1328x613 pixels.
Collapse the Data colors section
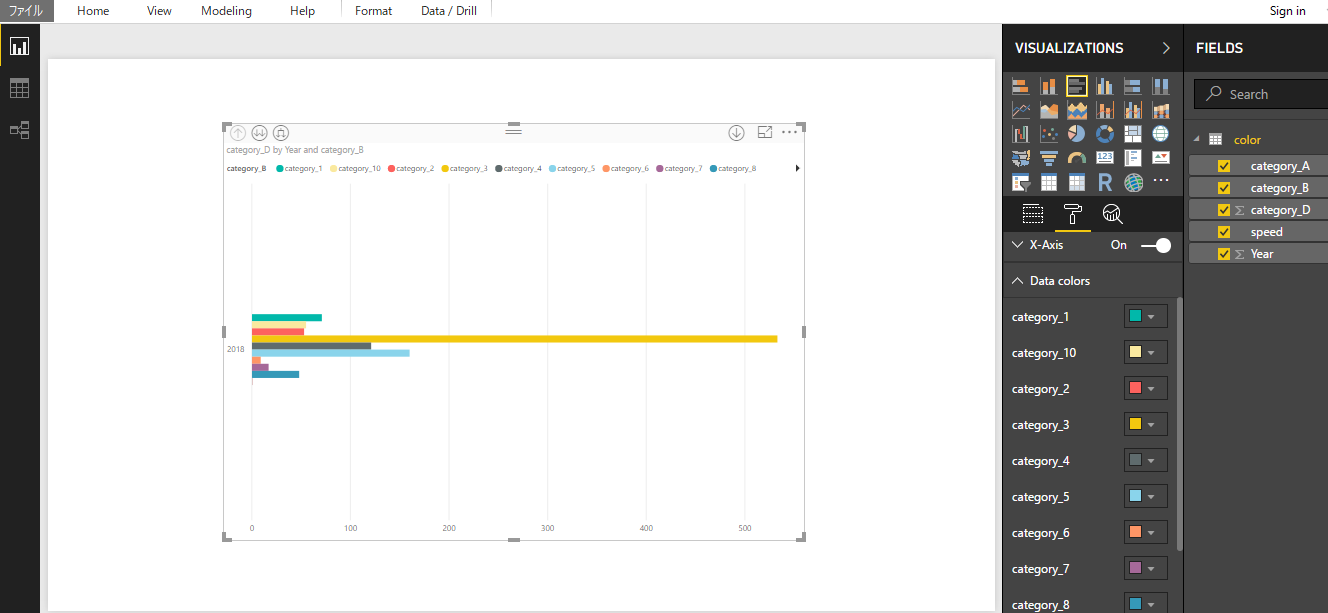tap(1018, 281)
